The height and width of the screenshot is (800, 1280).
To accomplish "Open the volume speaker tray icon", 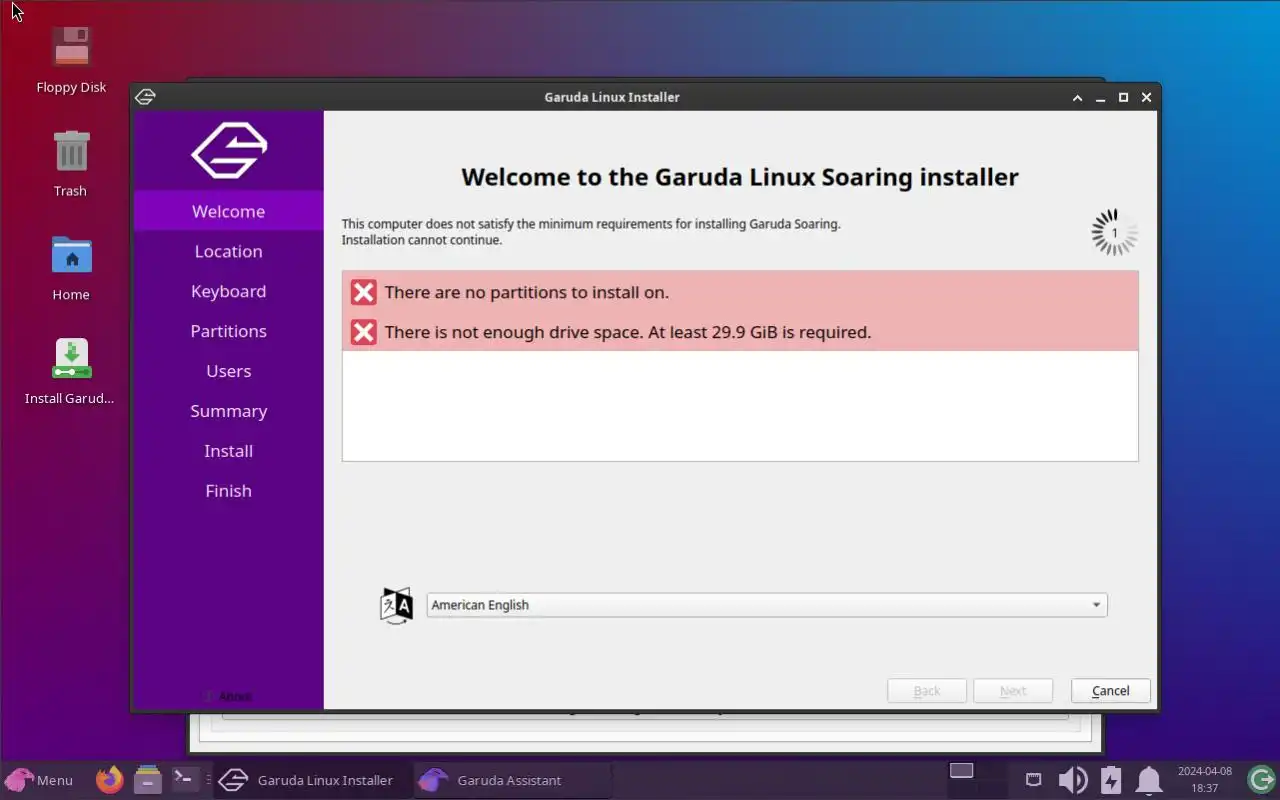I will [x=1072, y=779].
